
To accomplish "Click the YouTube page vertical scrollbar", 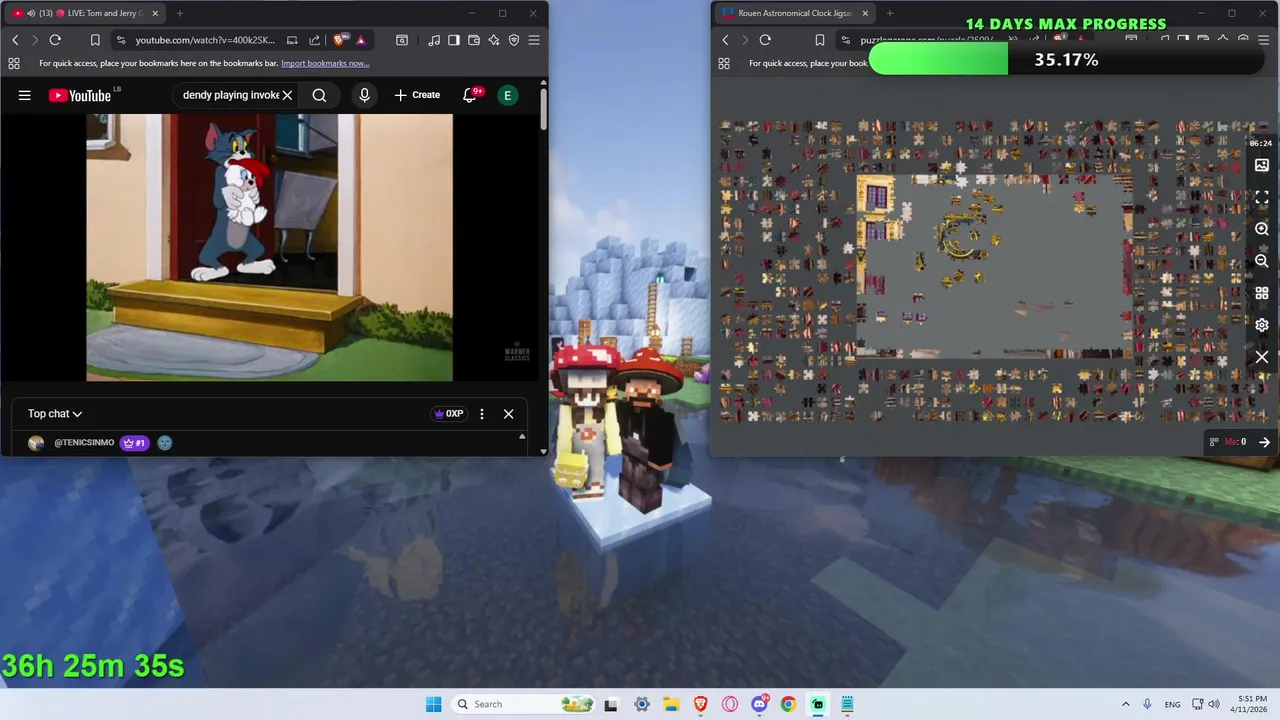I will click(x=543, y=110).
